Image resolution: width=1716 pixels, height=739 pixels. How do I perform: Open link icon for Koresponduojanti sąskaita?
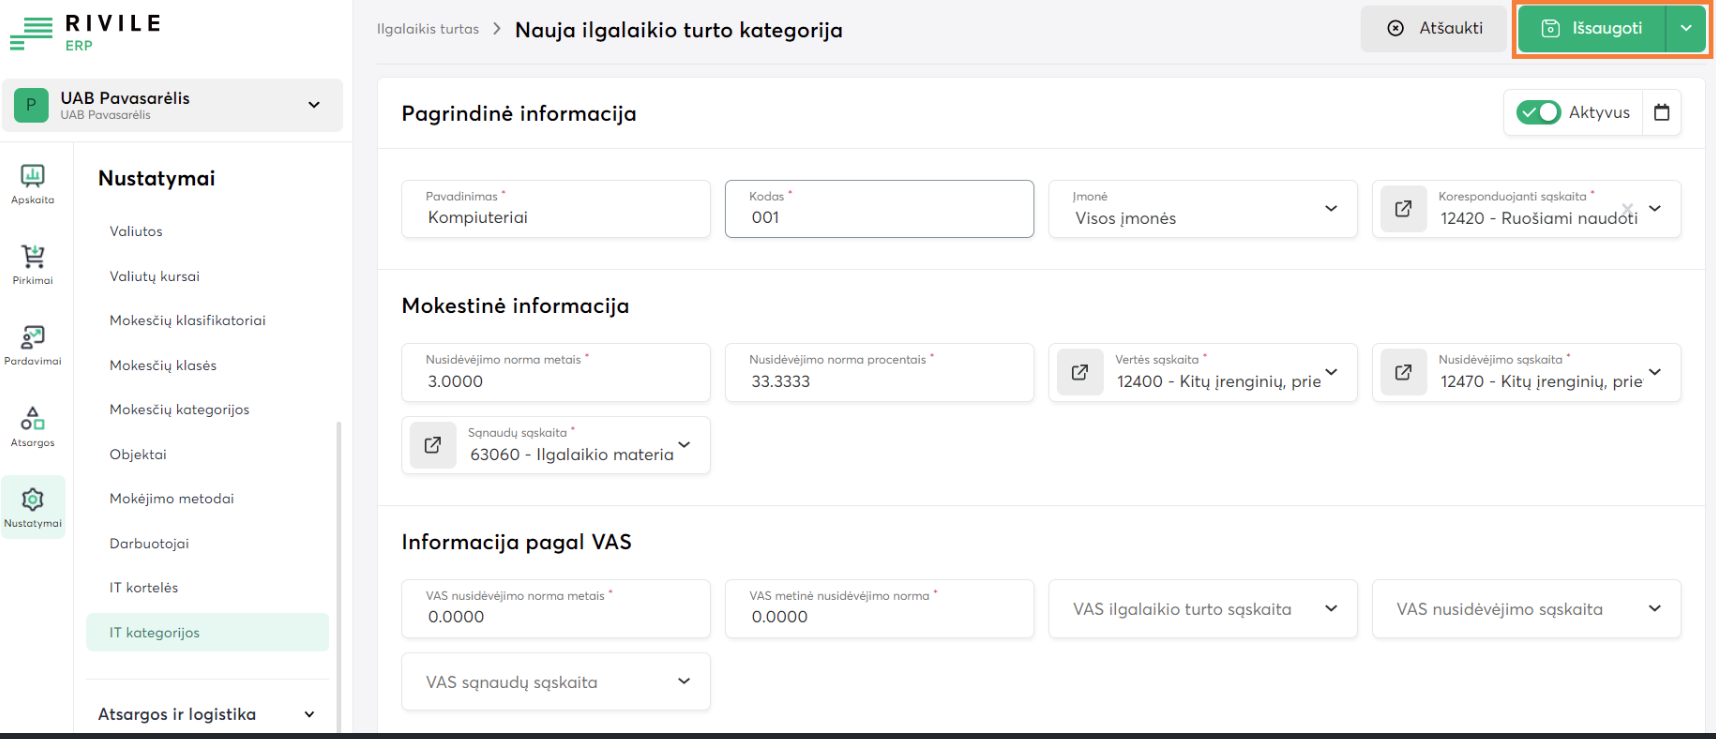(1403, 209)
